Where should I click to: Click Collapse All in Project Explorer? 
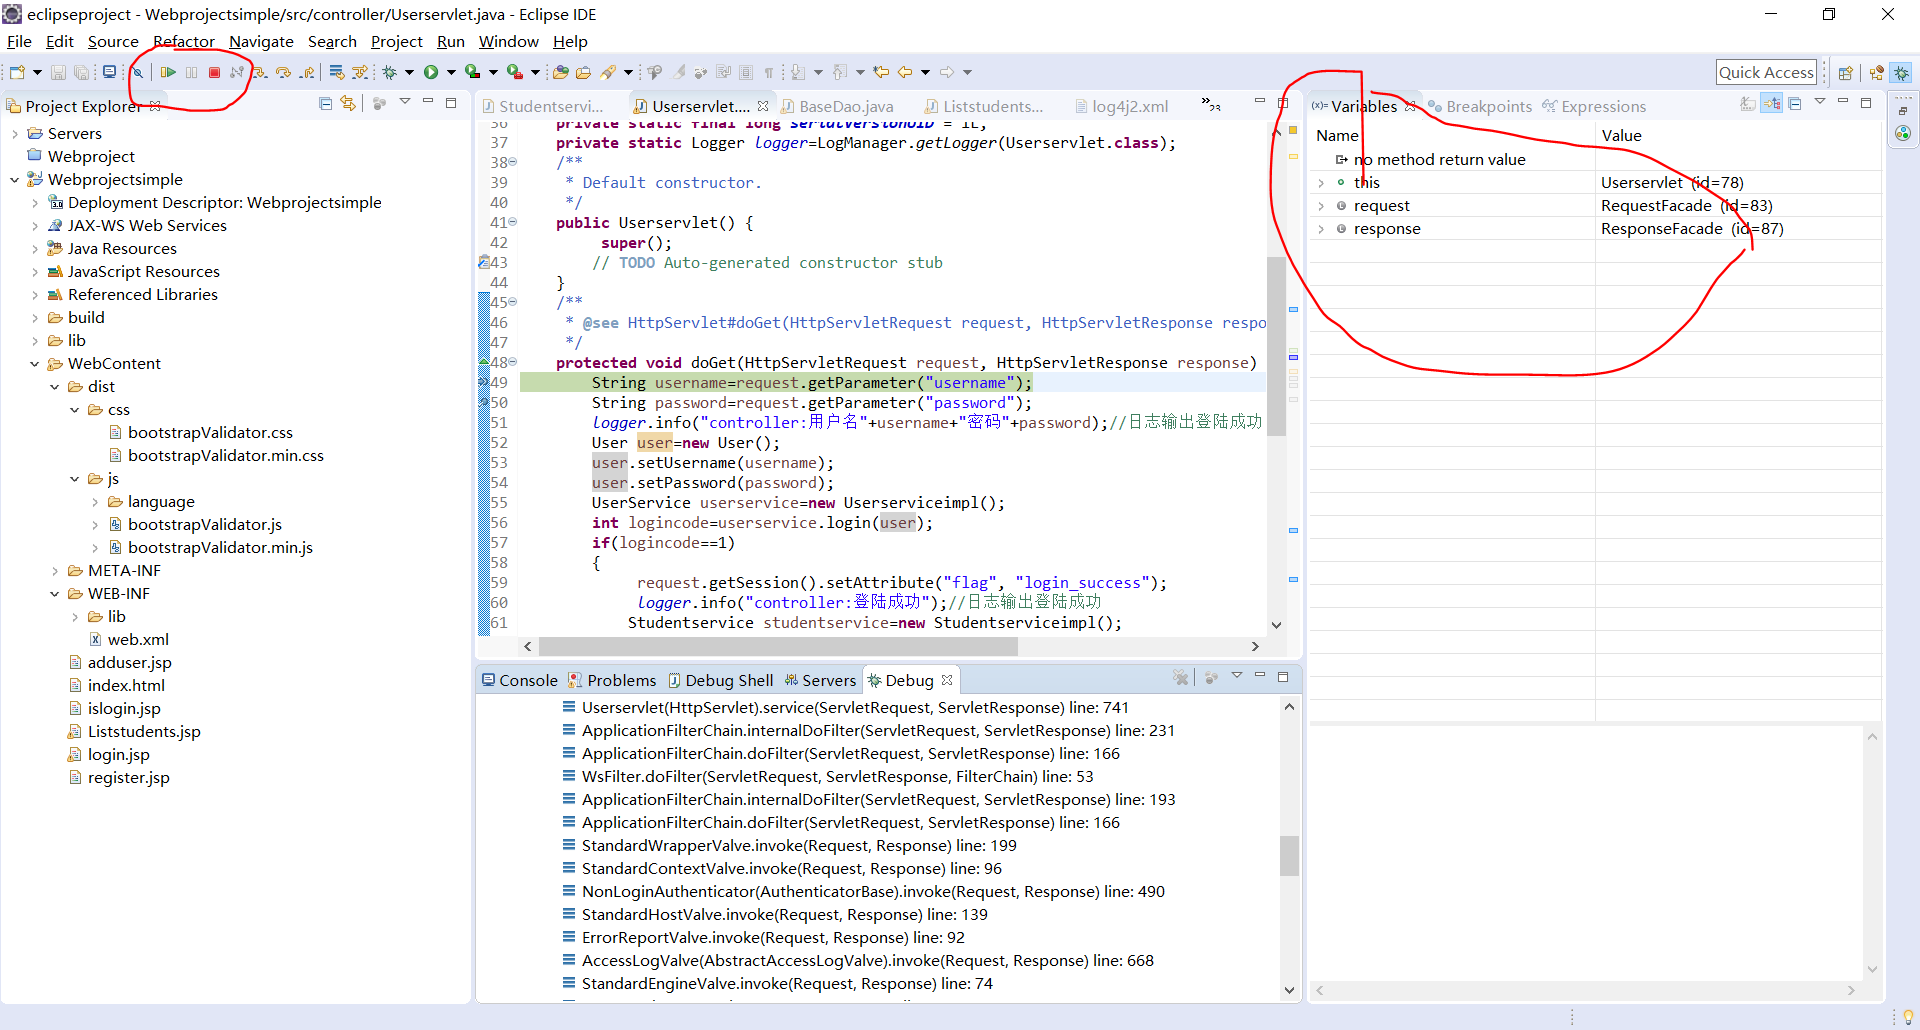coord(325,103)
